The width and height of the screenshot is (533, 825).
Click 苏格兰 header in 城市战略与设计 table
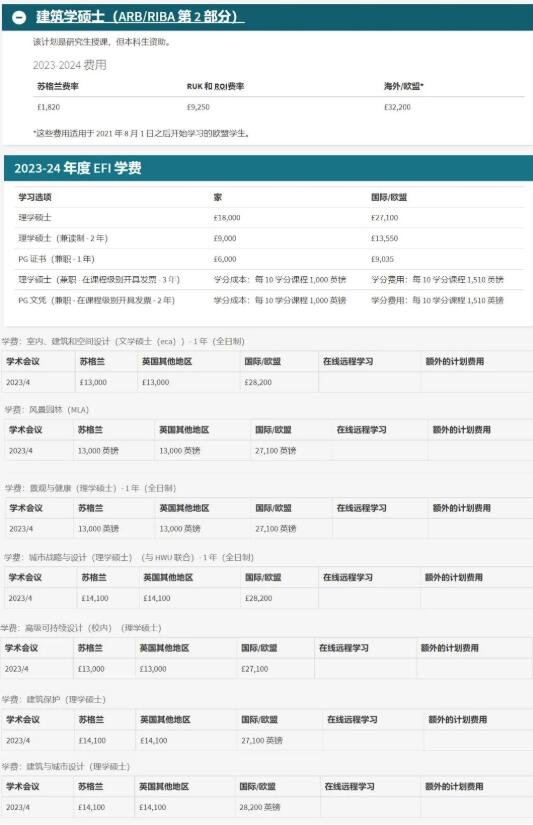(94, 578)
